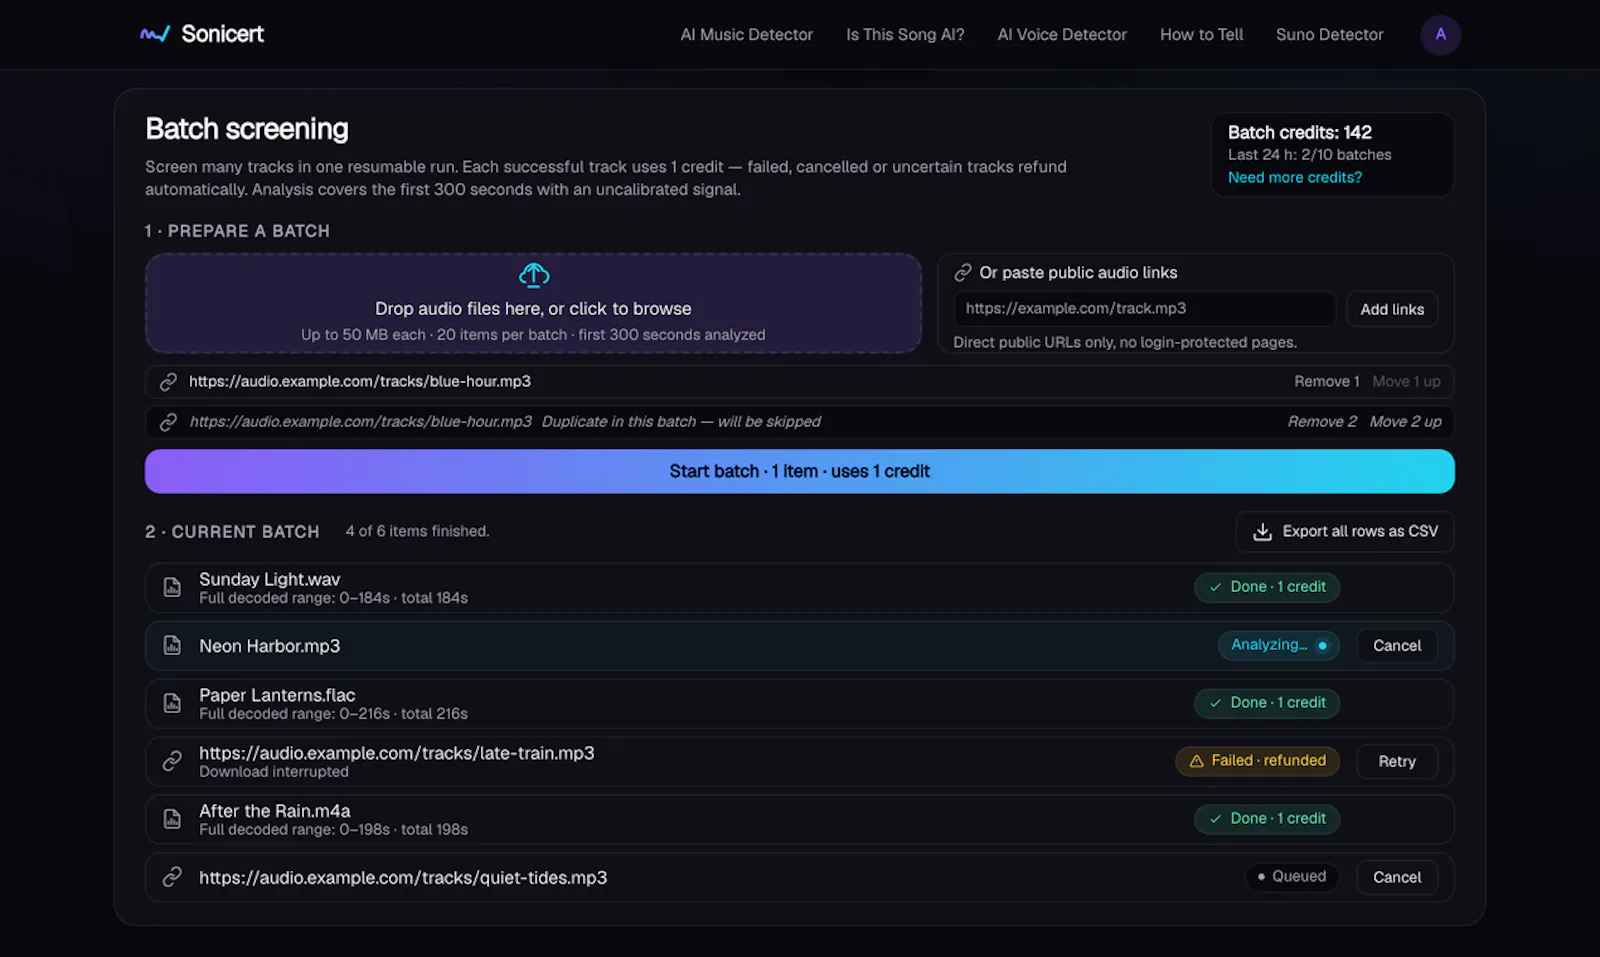Screen dimensions: 1600x957
Task: Click file icon for Paper Lanterns.flac
Action: 172,704
